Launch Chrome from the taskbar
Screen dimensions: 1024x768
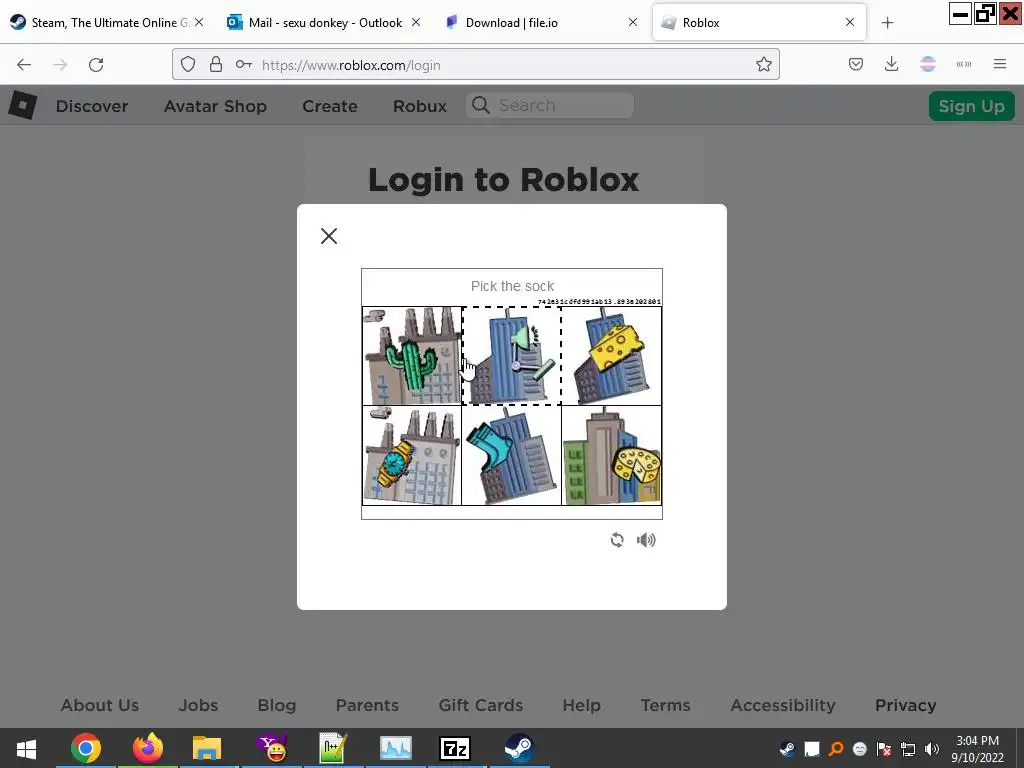pos(86,748)
